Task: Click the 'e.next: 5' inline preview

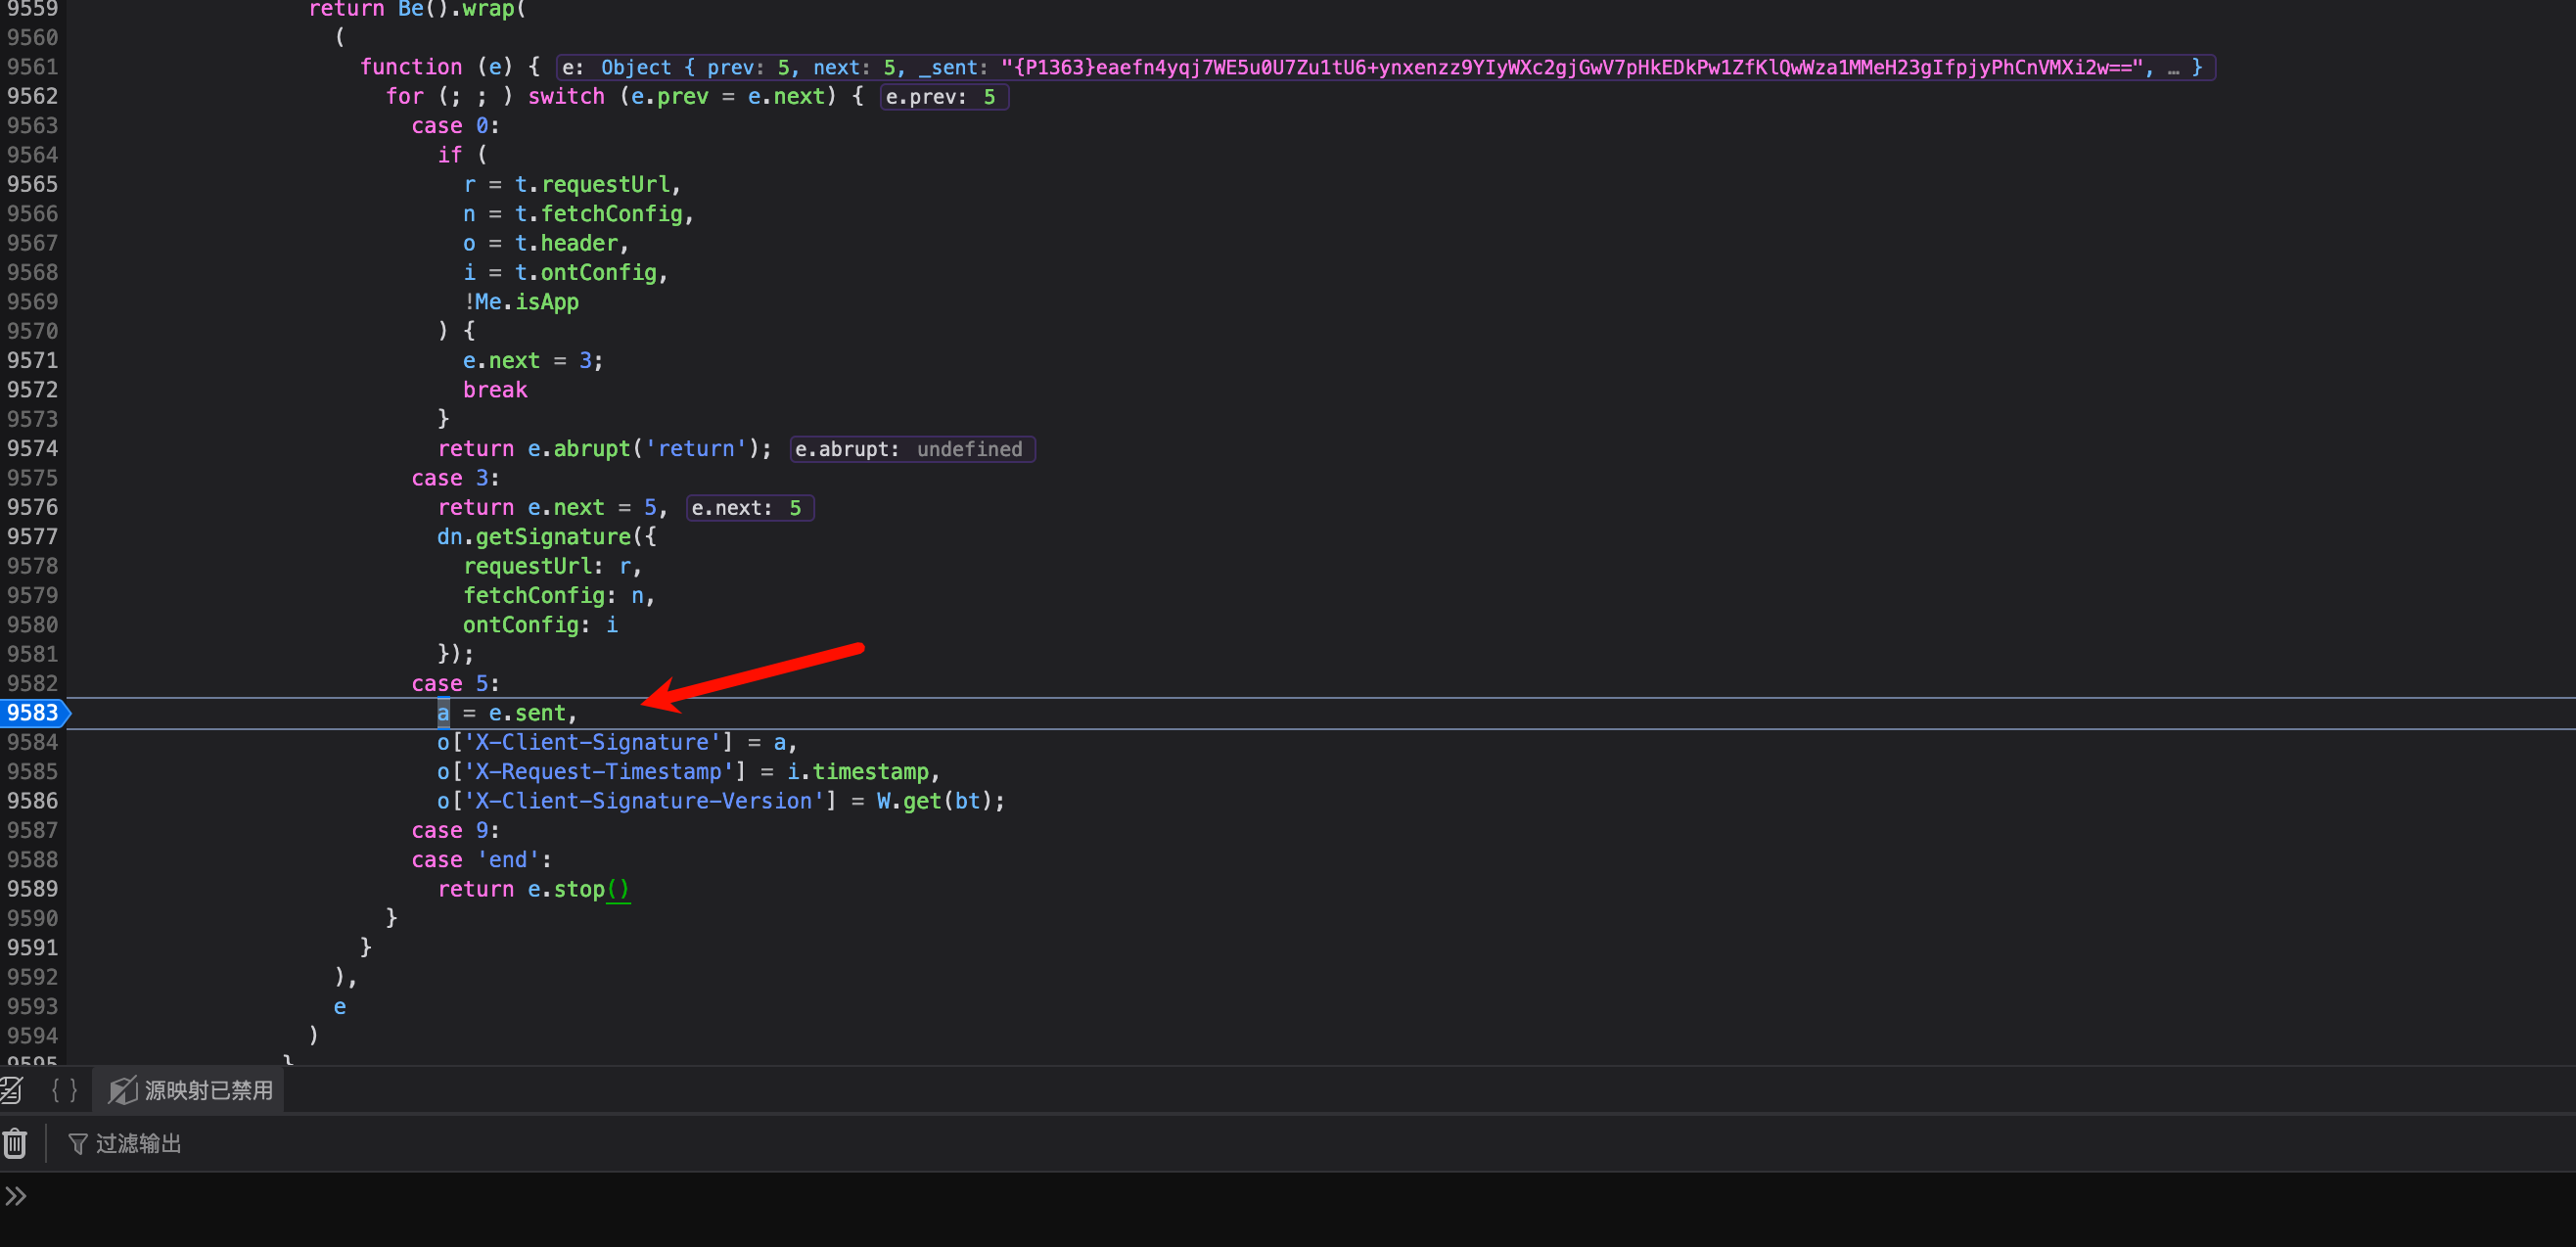Action: coord(749,508)
